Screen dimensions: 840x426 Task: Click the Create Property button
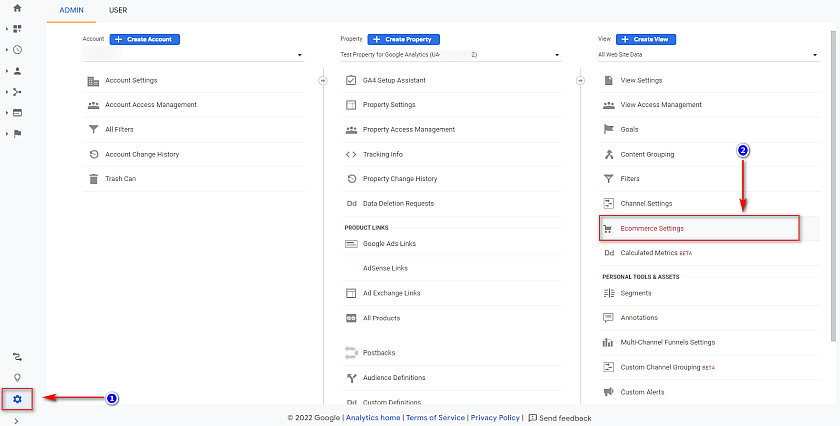click(403, 39)
